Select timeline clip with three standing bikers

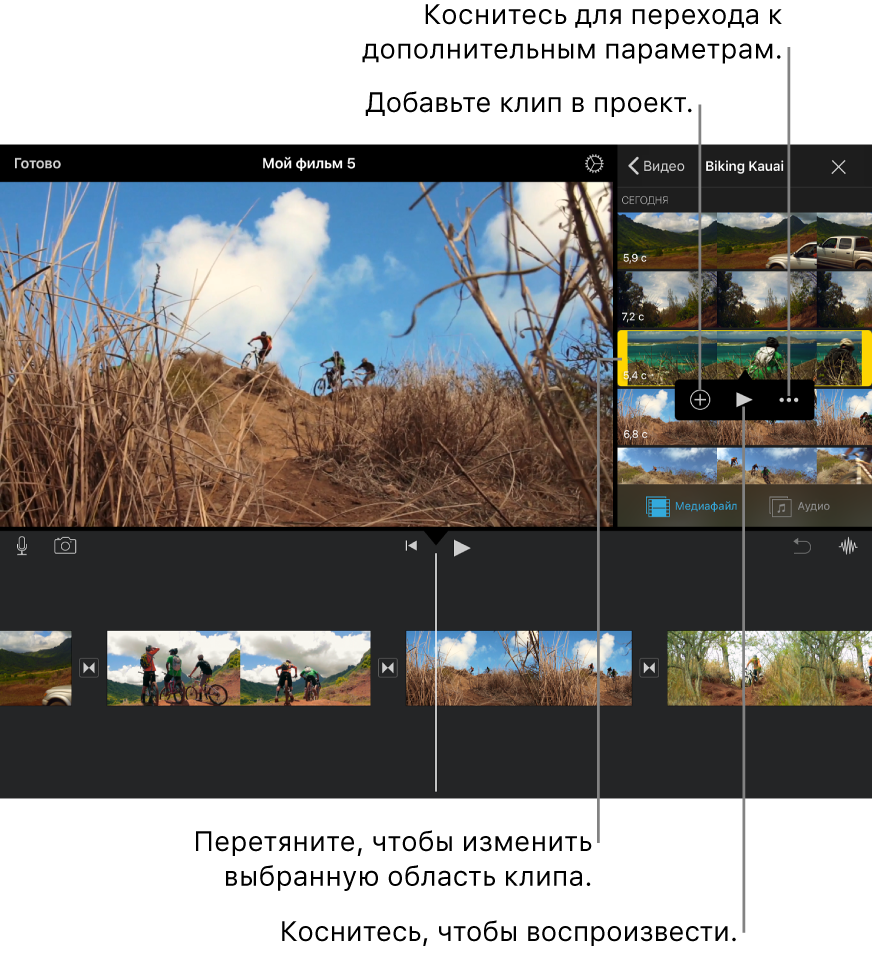pos(239,668)
